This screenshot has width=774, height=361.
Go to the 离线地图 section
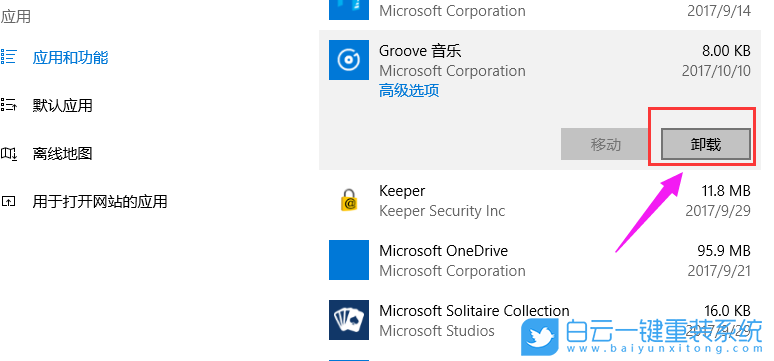click(62, 154)
